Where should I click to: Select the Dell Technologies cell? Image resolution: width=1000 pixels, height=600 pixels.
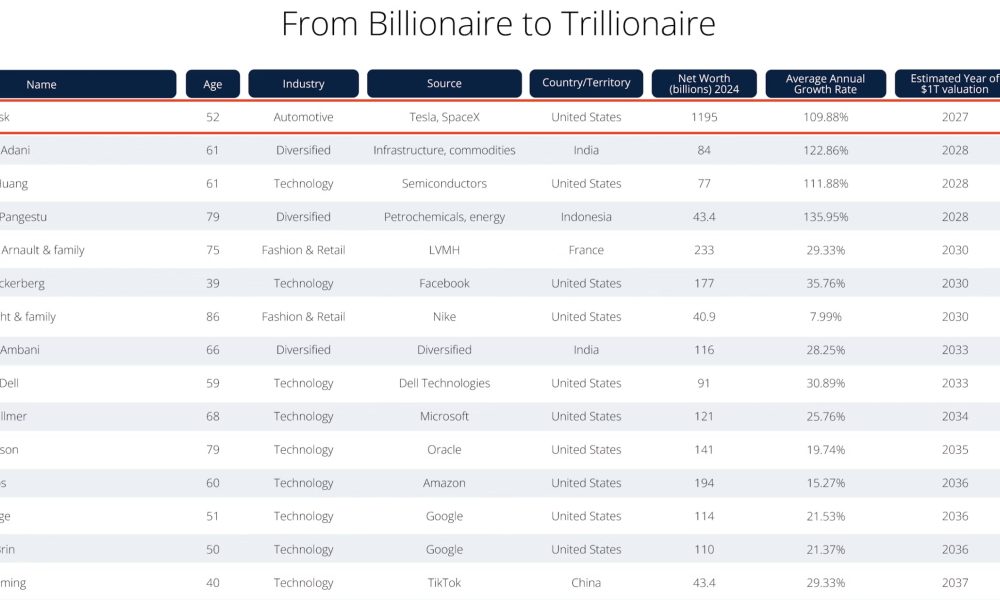click(445, 383)
